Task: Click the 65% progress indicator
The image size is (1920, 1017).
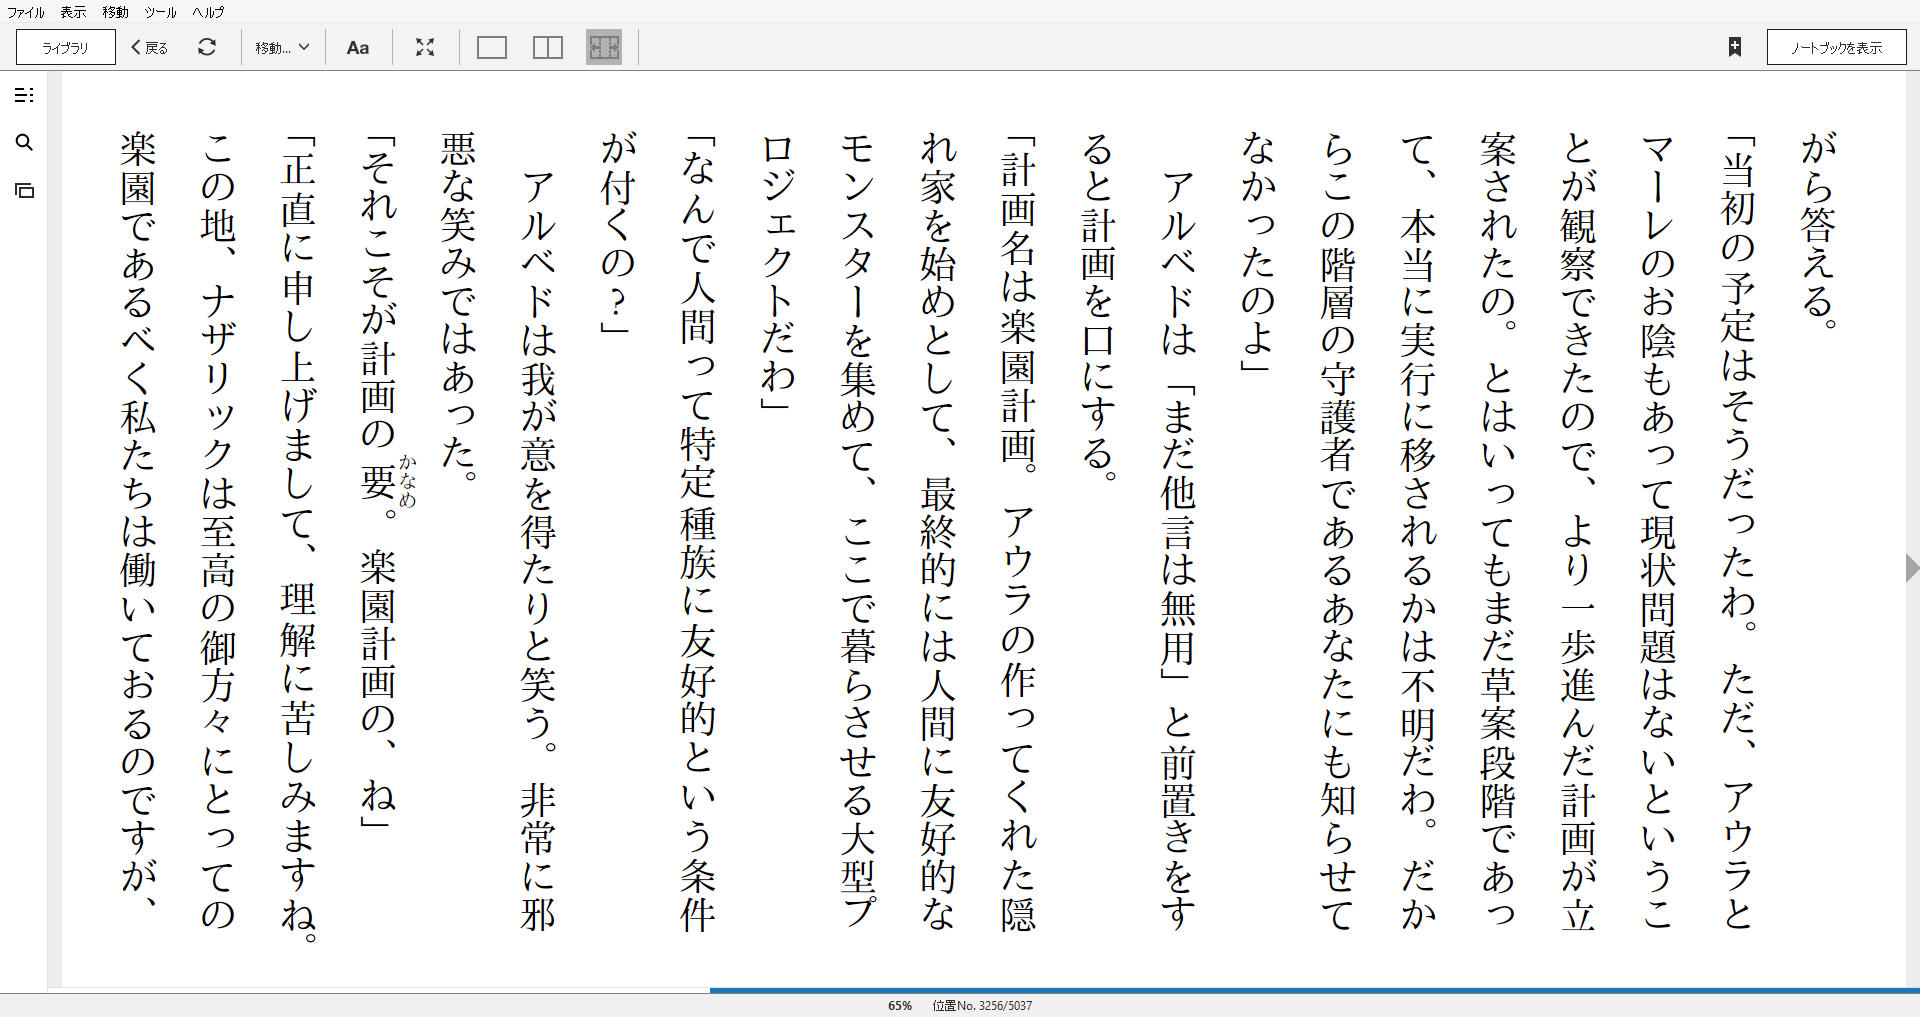Action: [x=900, y=1005]
